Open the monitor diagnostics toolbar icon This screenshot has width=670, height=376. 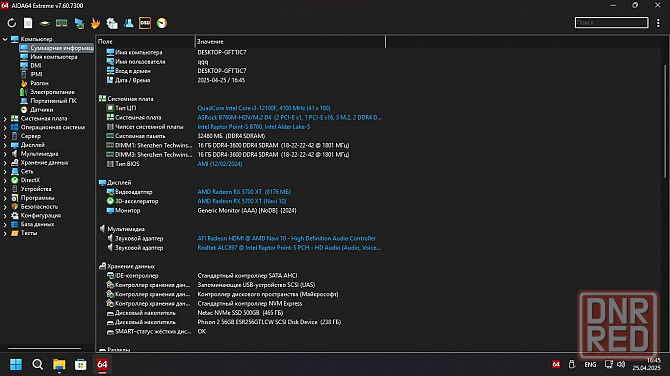click(79, 23)
